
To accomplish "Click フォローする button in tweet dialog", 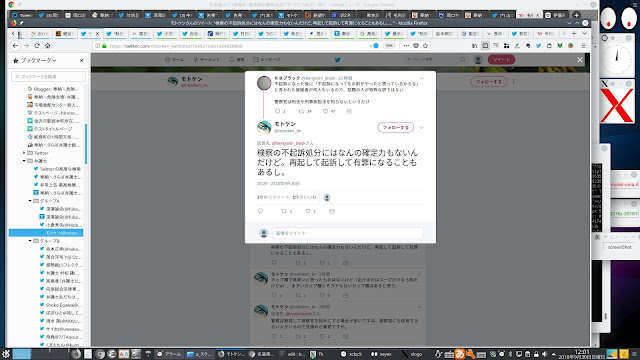I will 396,127.
